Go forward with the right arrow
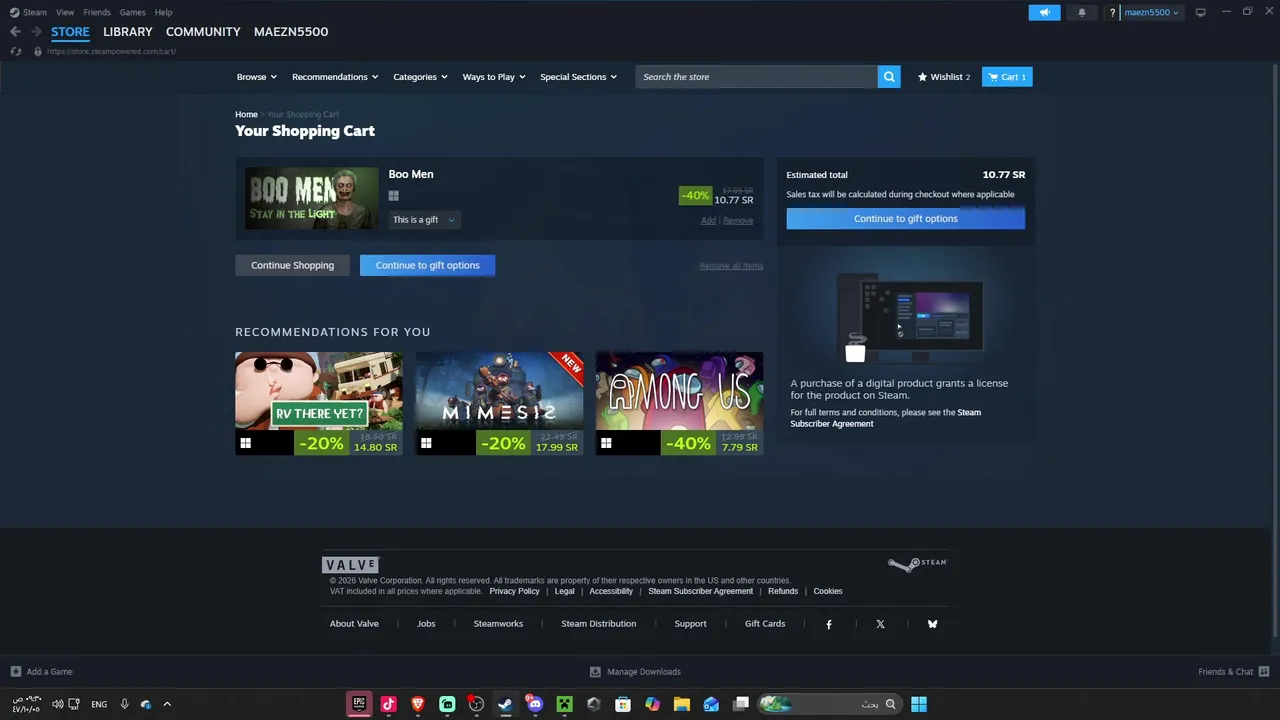Image resolution: width=1280 pixels, height=720 pixels. coord(36,31)
